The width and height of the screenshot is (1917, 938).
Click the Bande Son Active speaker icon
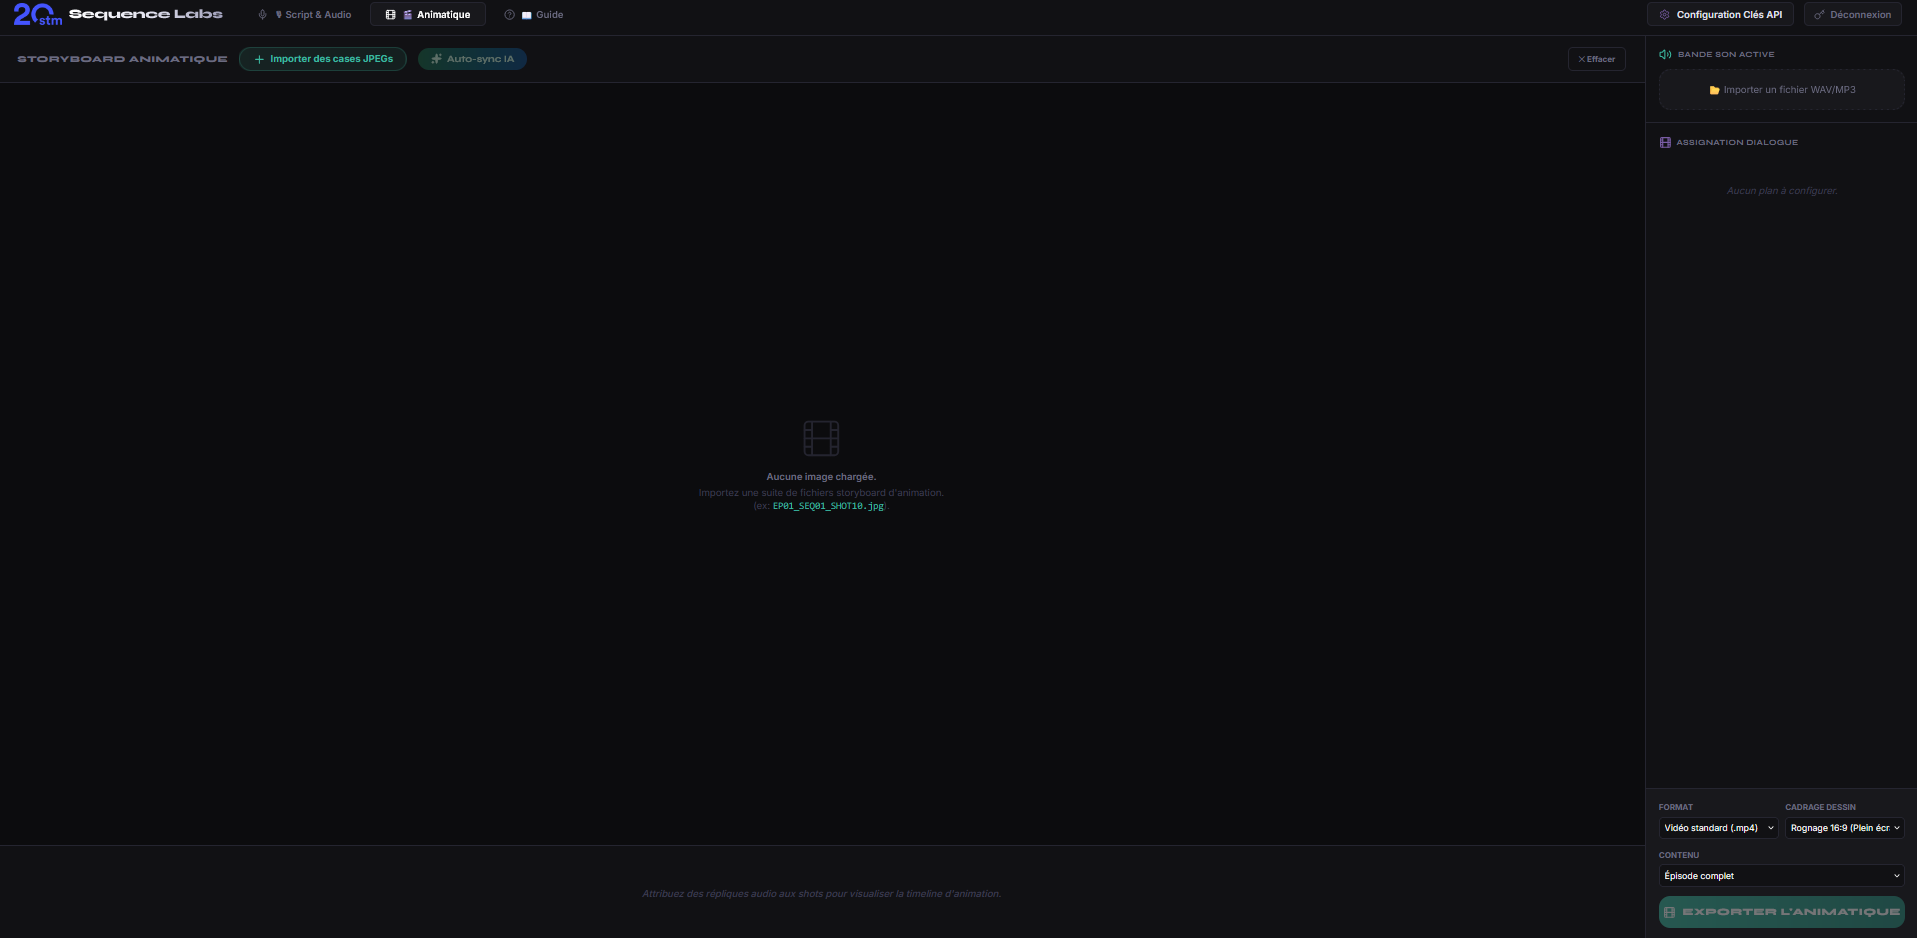(1665, 55)
